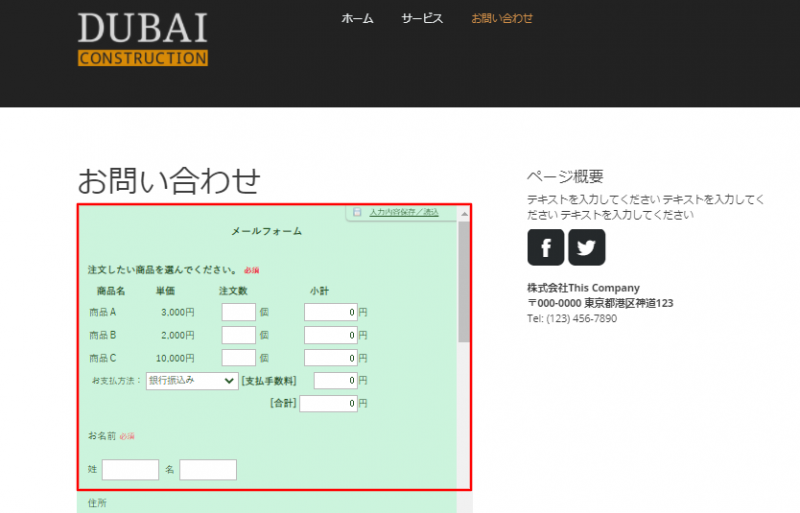Click the 商品A order quantity field
Image resolution: width=800 pixels, height=513 pixels.
click(x=238, y=312)
